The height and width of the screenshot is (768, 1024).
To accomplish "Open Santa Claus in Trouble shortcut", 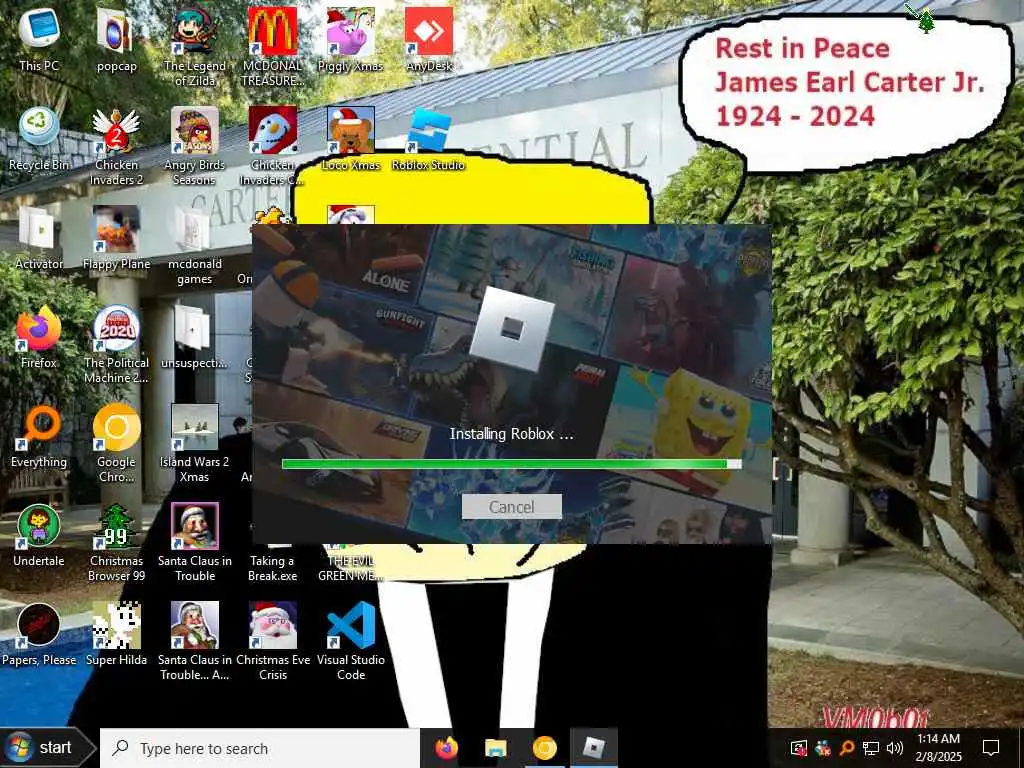I will pyautogui.click(x=195, y=543).
